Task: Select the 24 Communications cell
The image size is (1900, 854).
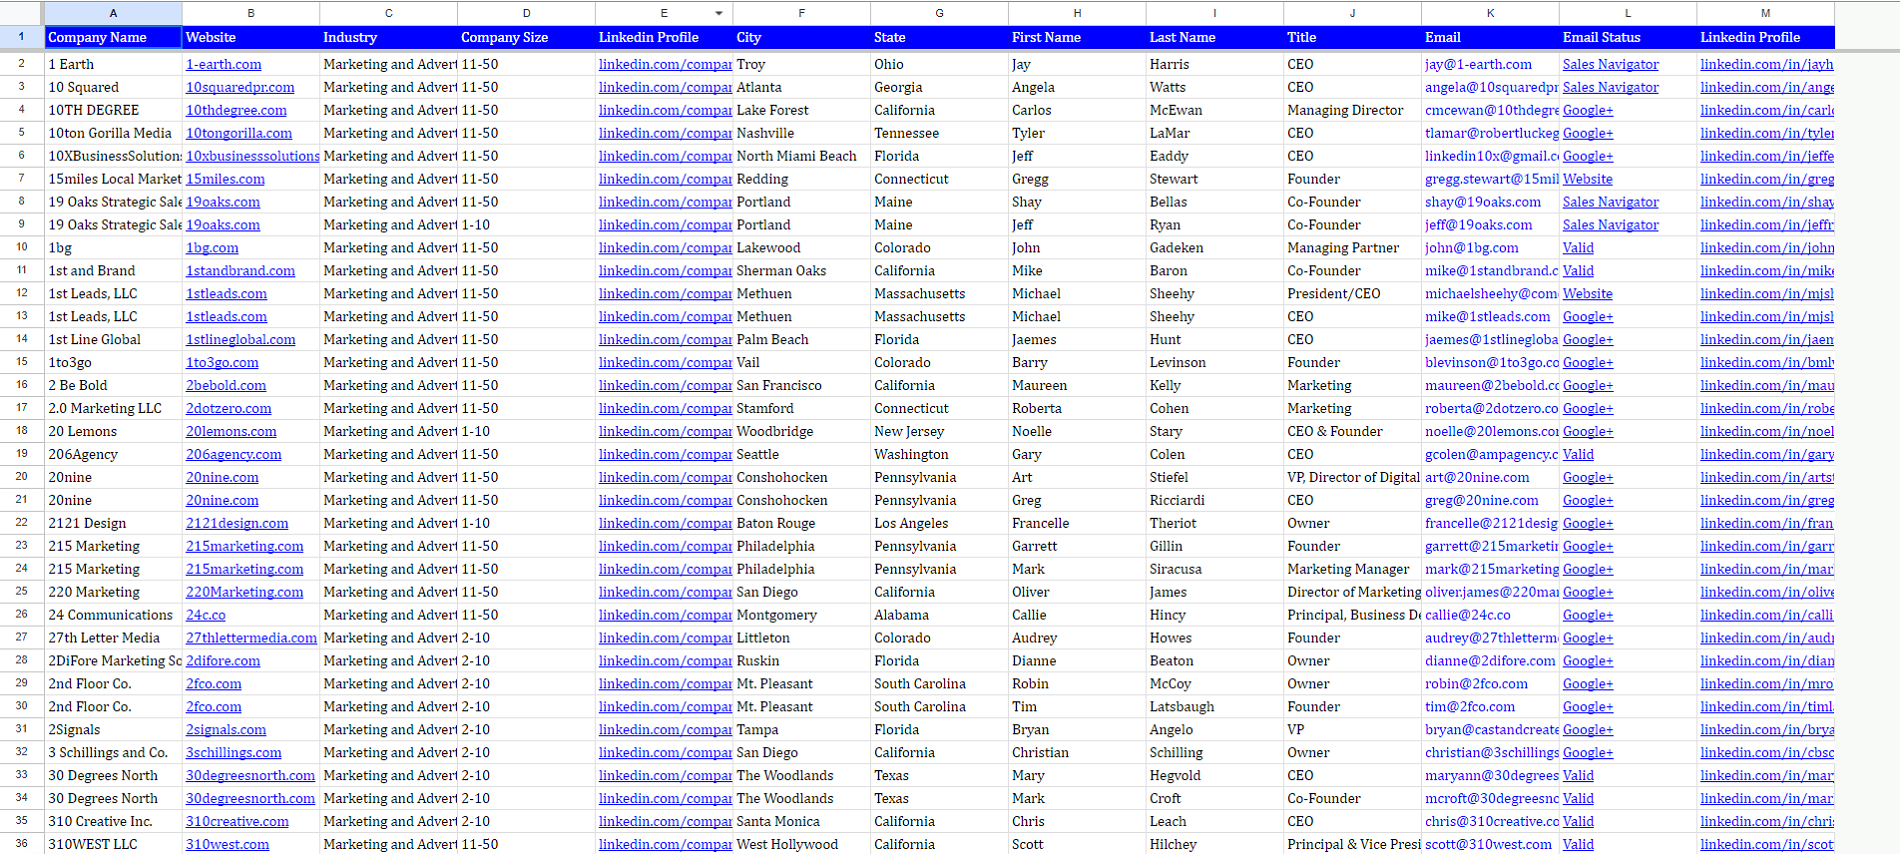Action: pos(113,616)
